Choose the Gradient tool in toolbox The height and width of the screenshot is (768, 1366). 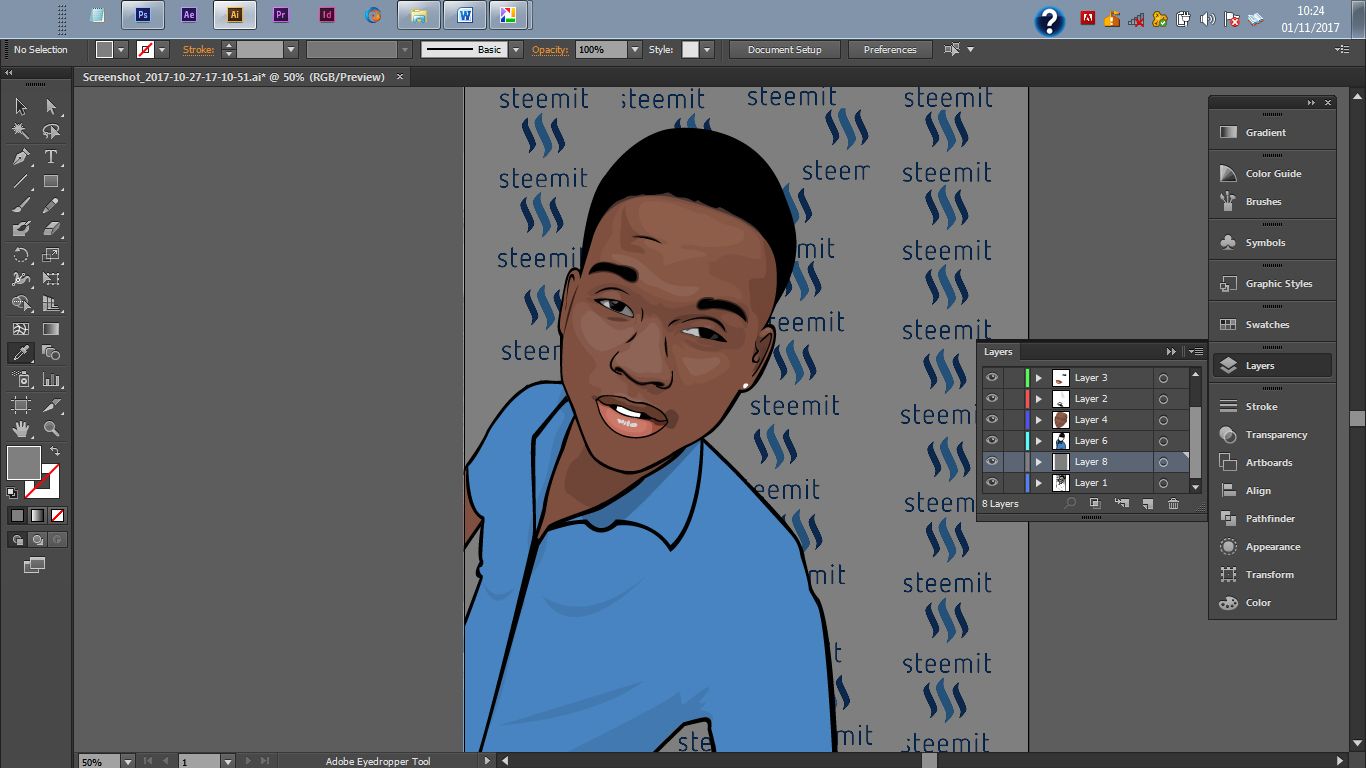[x=51, y=328]
